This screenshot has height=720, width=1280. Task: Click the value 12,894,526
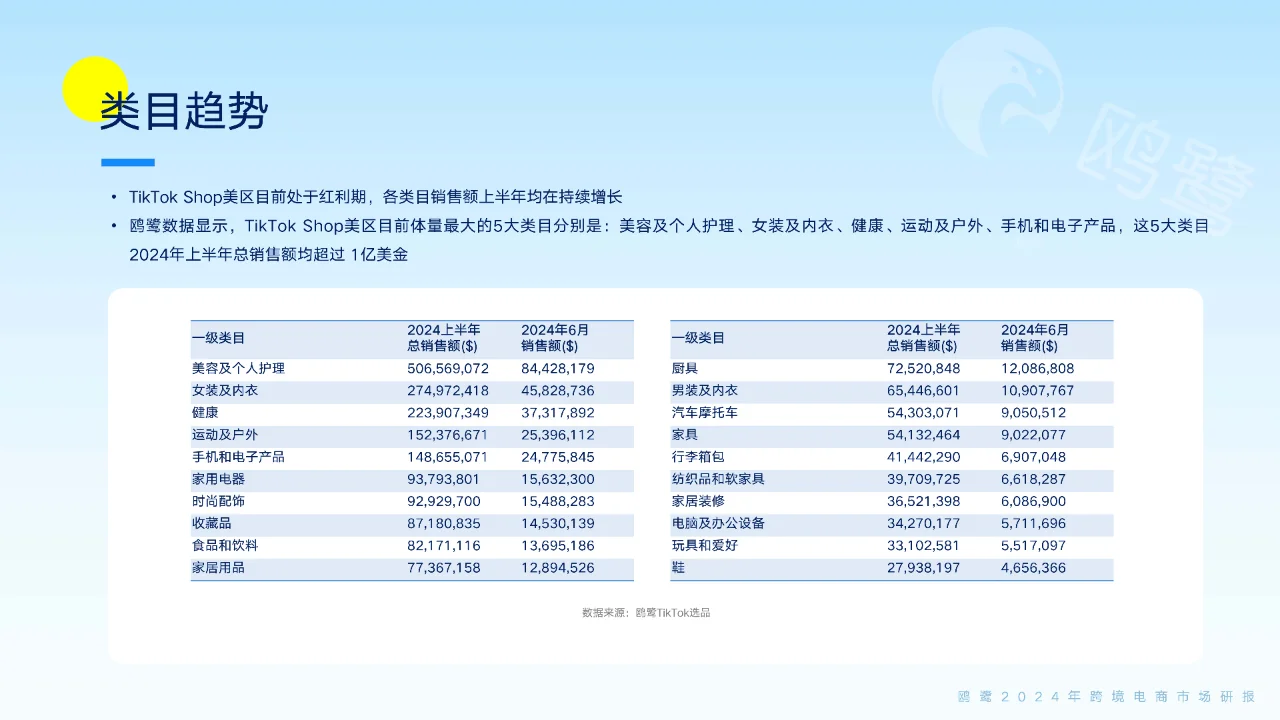tap(558, 568)
